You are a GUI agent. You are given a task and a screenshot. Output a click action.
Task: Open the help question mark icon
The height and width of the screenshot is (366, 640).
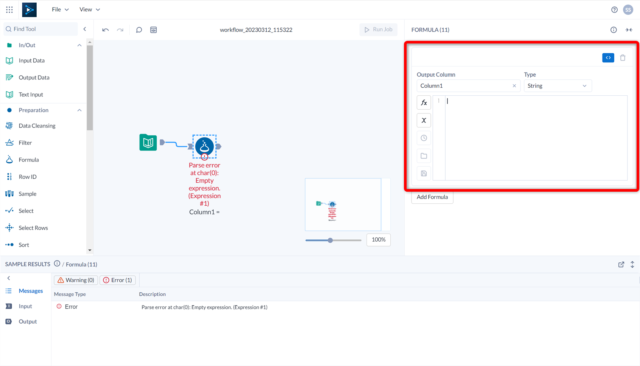614,10
